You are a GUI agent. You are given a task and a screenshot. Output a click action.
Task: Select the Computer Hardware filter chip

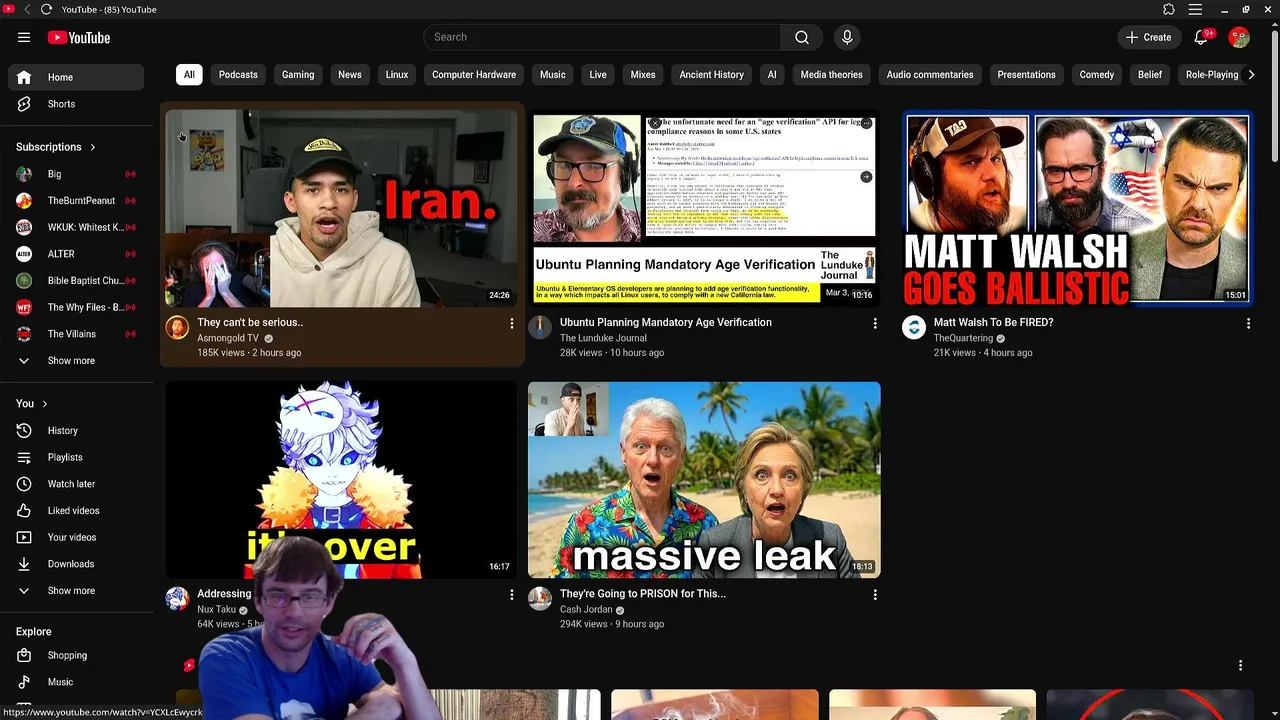[474, 75]
